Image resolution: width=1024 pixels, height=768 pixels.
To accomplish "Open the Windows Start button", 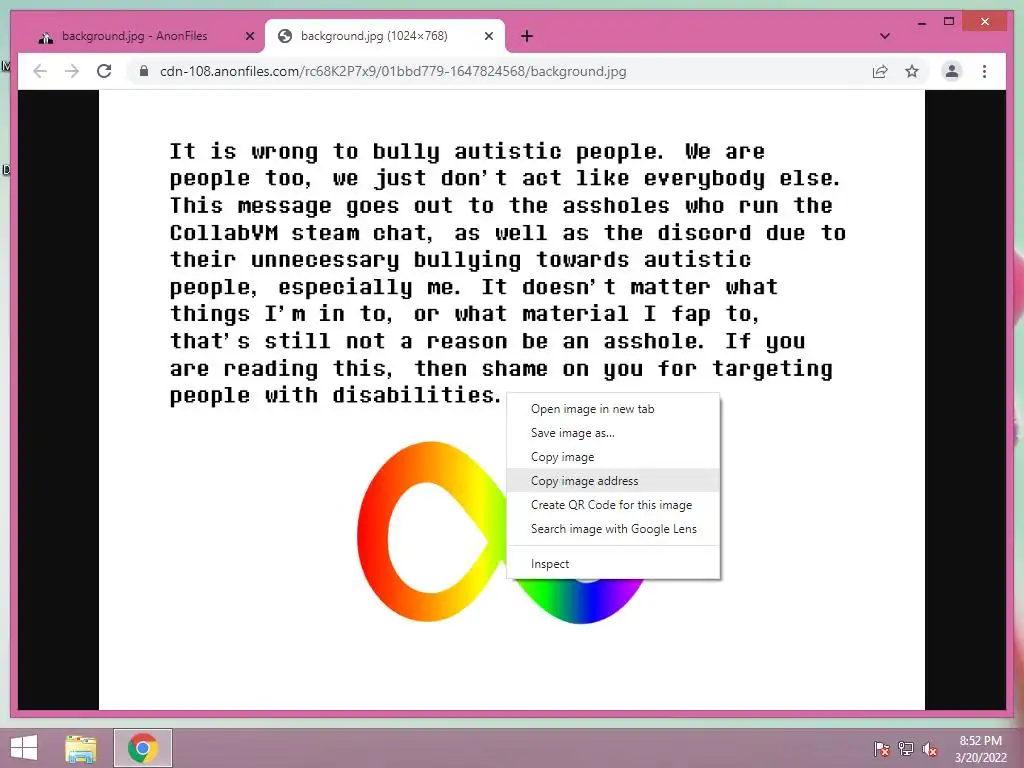I will pyautogui.click(x=24, y=748).
